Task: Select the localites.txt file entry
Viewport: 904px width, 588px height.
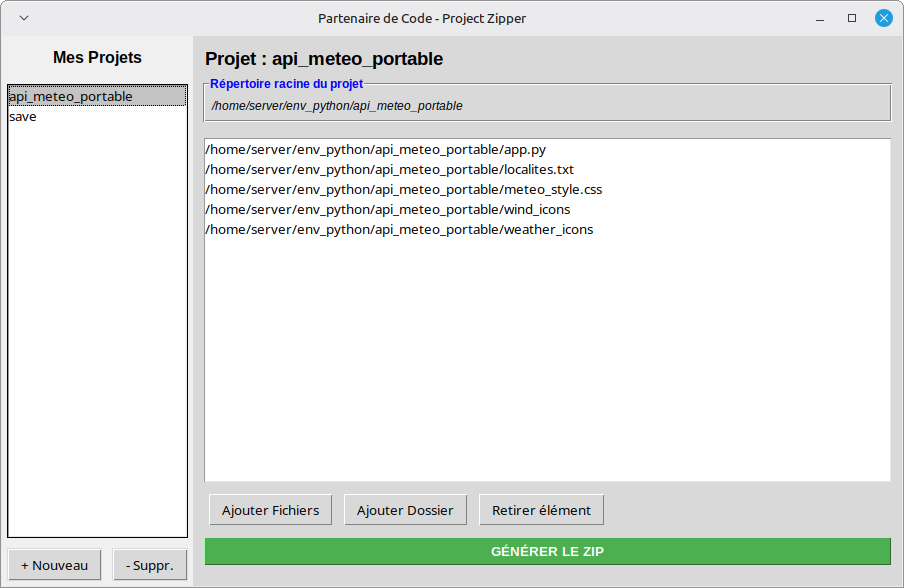Action: click(x=389, y=169)
